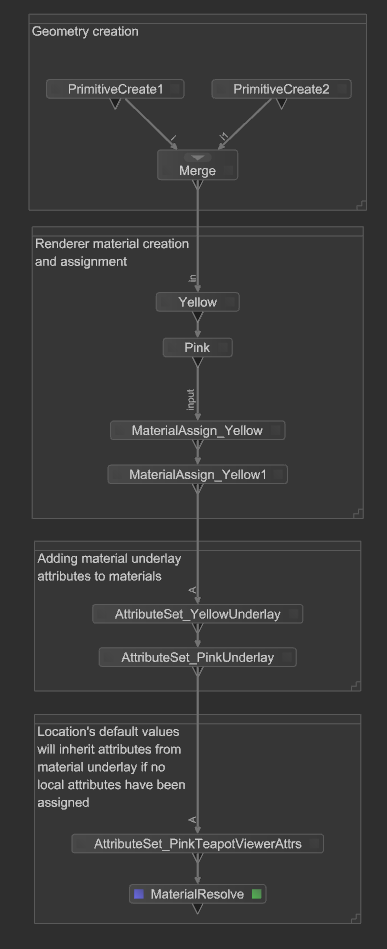
Task: Select the MaterialAssign_Yellow1 node
Action: point(197,474)
